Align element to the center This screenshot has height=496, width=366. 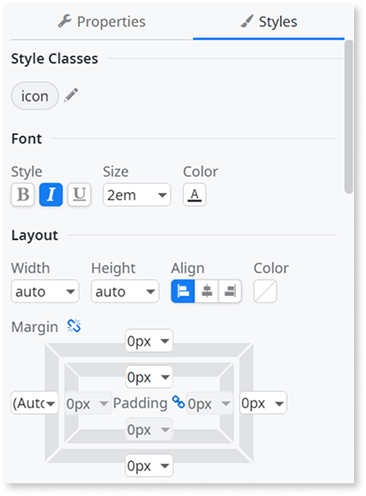(x=207, y=292)
